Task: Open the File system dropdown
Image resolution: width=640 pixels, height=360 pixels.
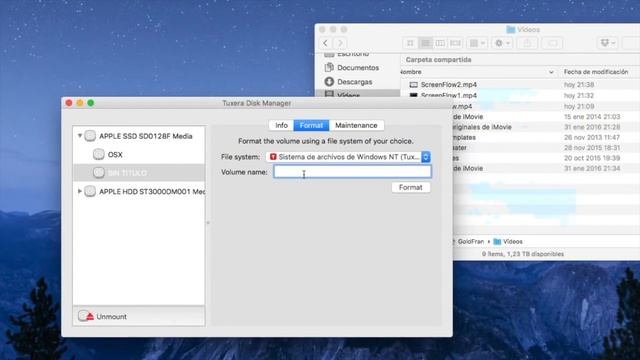Action: click(x=348, y=157)
